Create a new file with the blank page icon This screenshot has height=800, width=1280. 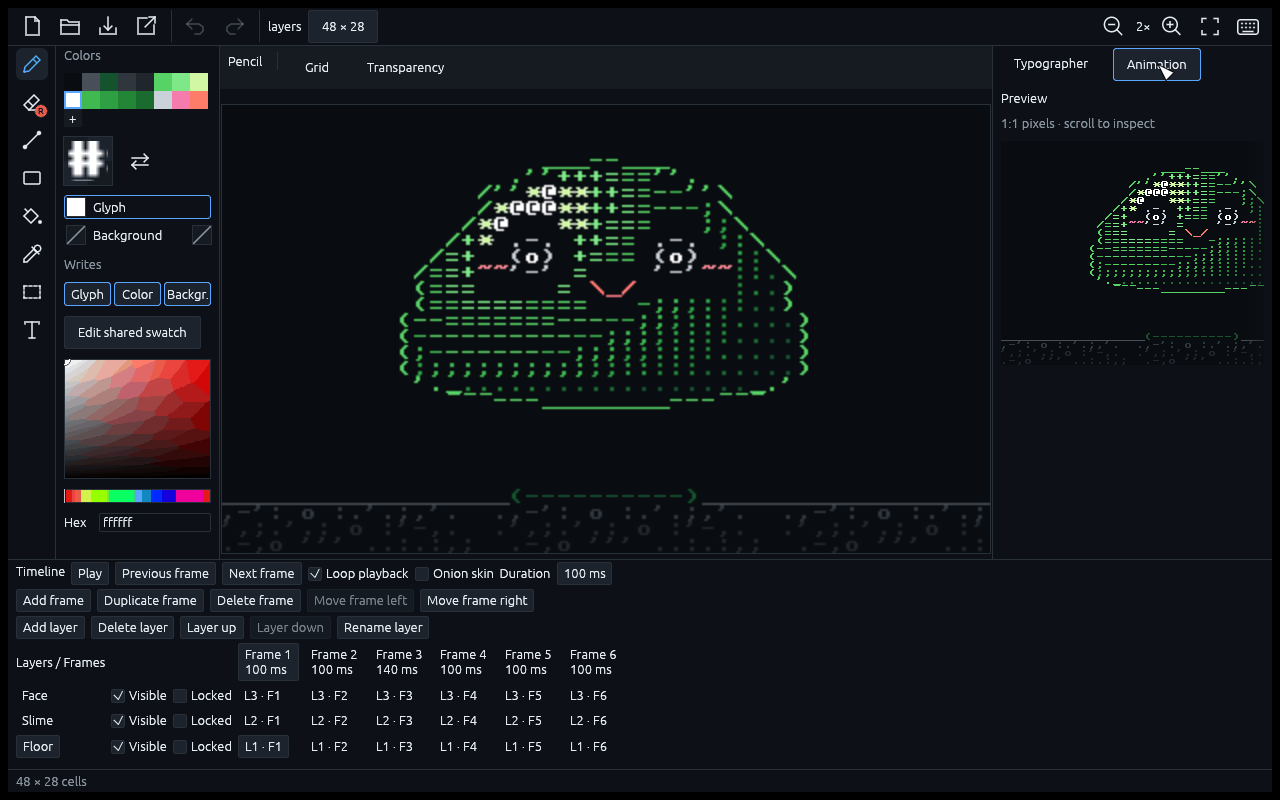[32, 26]
